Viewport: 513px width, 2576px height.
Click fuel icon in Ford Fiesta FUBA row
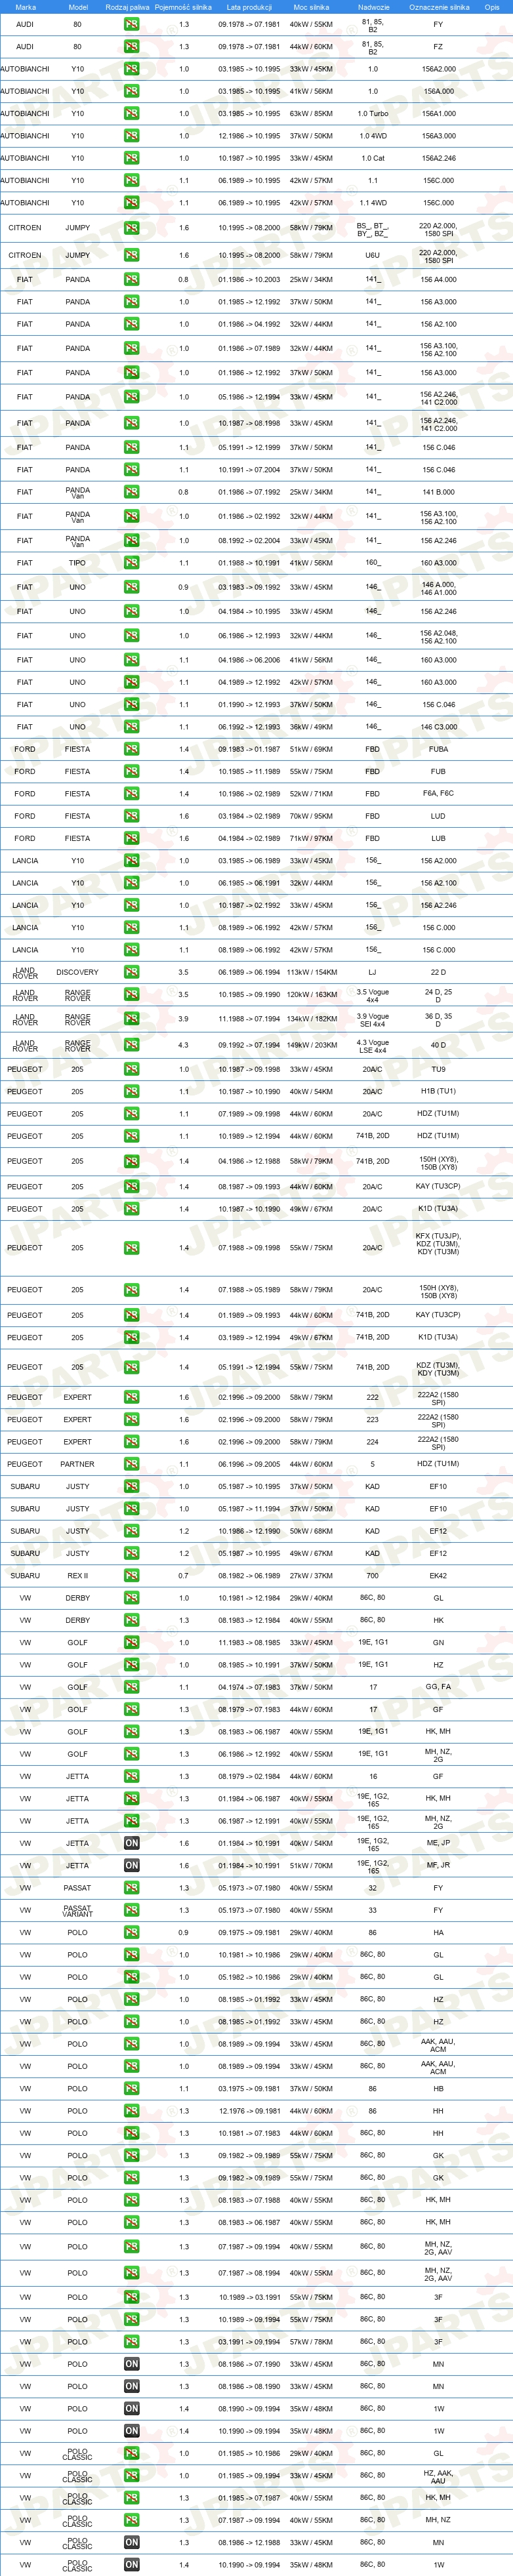(x=131, y=749)
